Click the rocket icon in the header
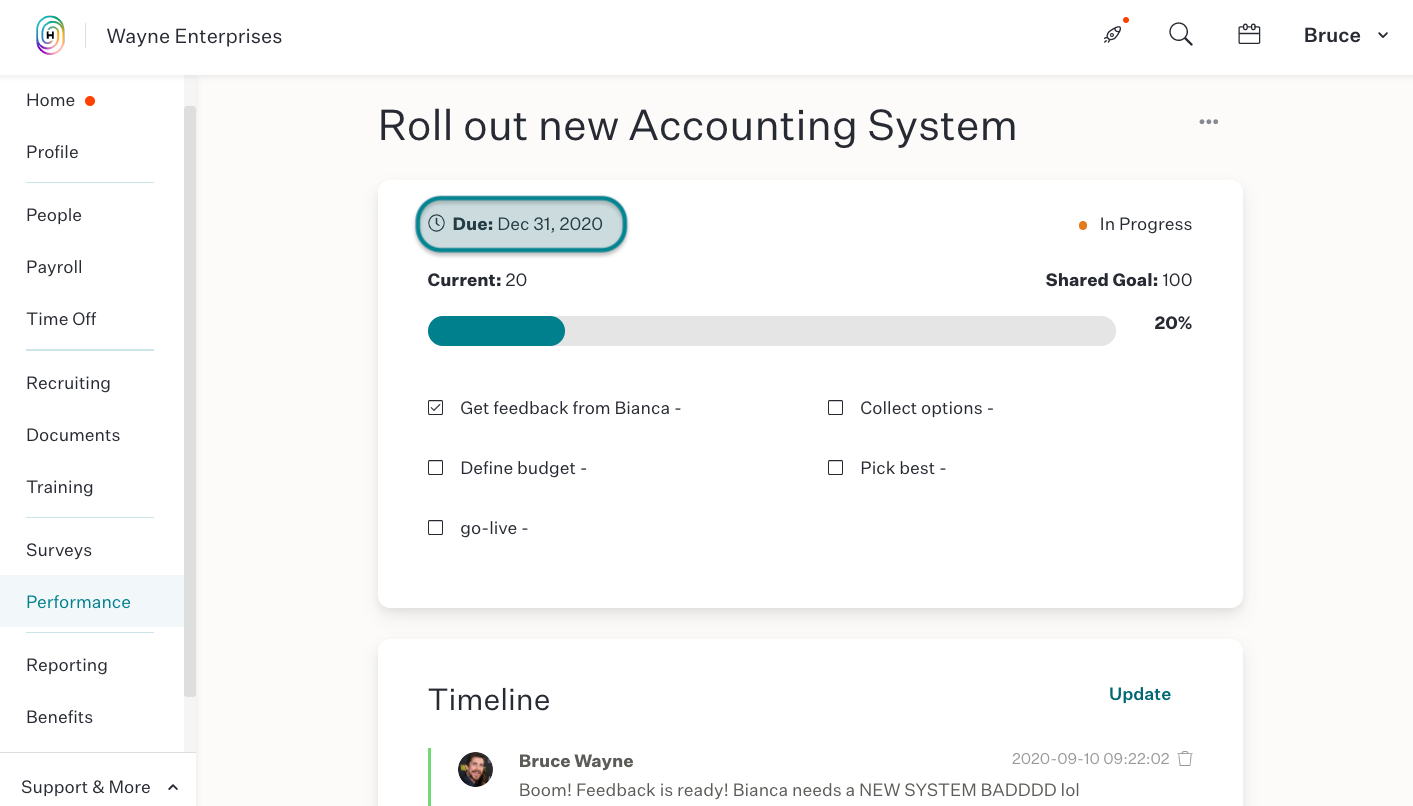The width and height of the screenshot is (1413, 806). pyautogui.click(x=1113, y=35)
